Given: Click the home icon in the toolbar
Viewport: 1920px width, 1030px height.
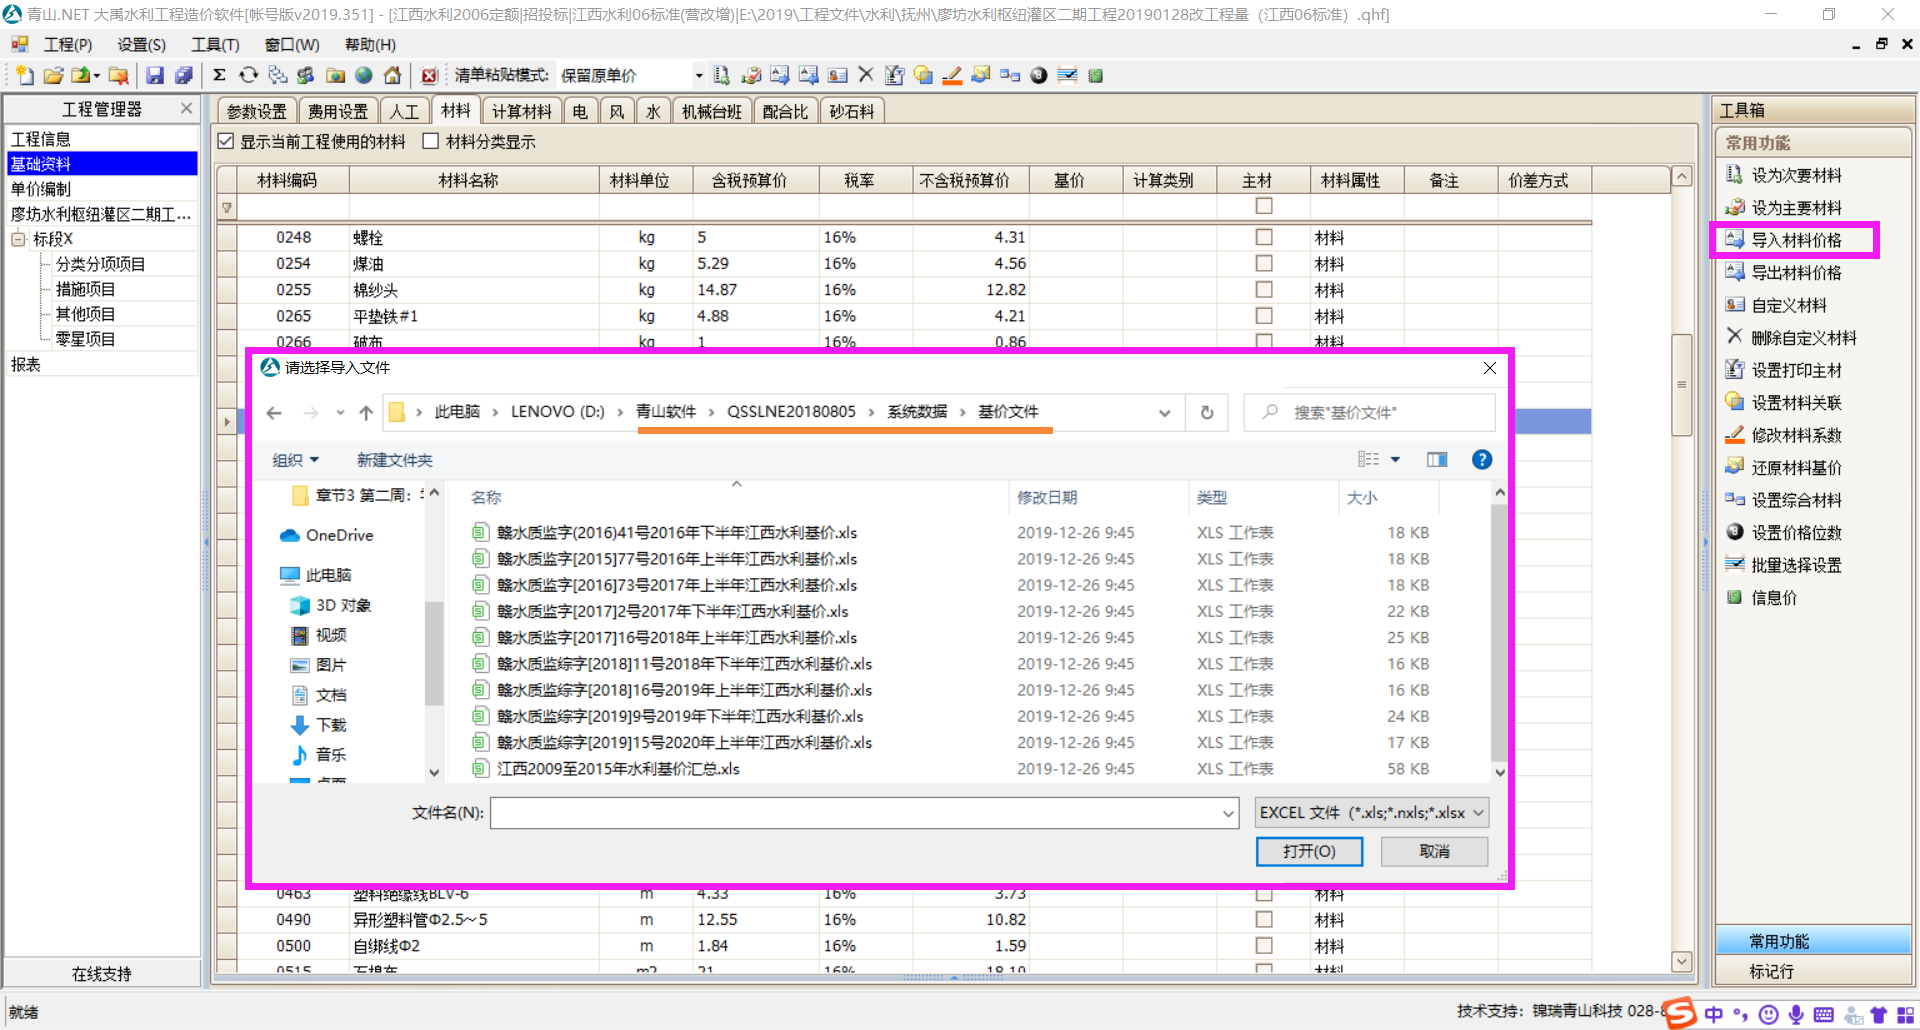Looking at the screenshot, I should pyautogui.click(x=393, y=76).
